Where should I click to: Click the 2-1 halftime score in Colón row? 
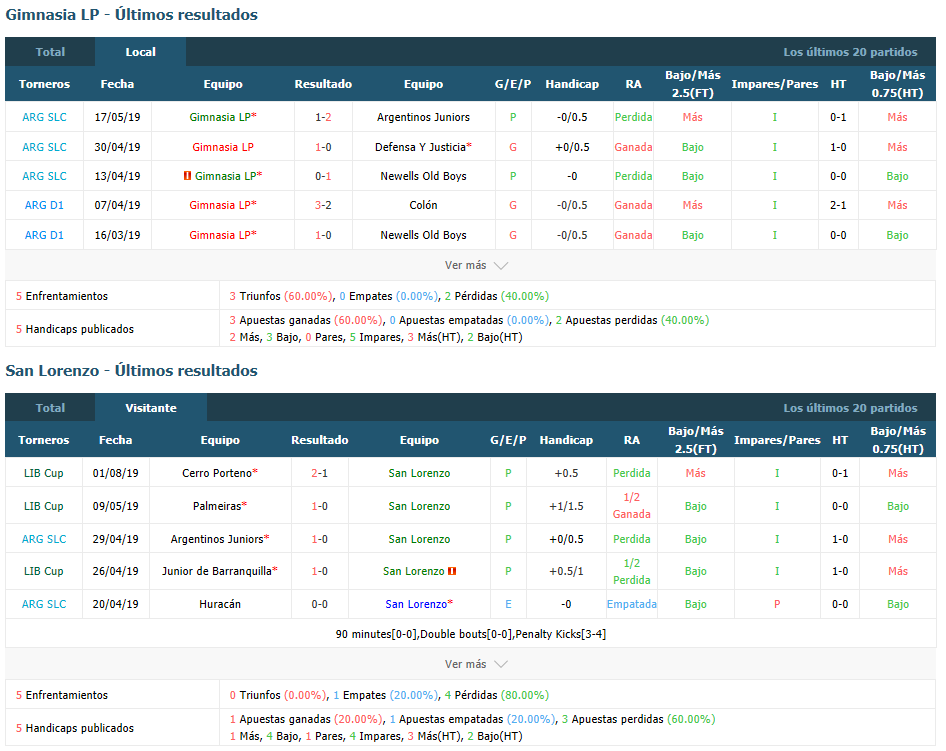[x=838, y=205]
